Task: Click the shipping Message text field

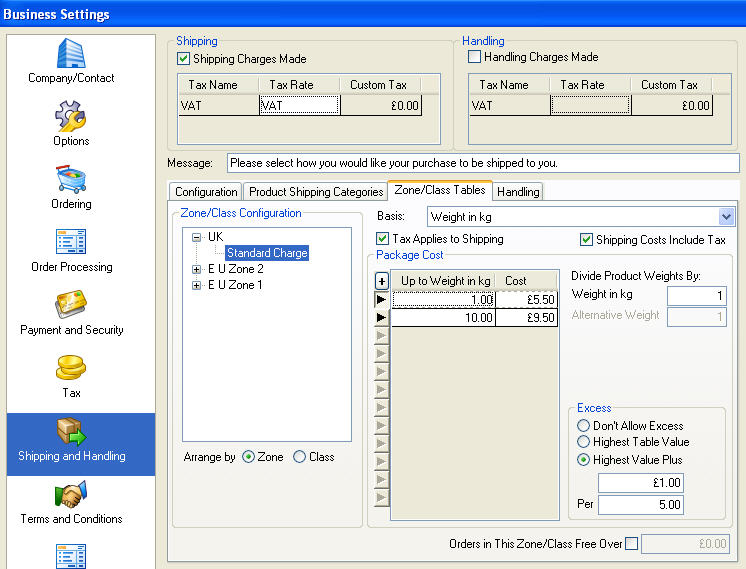Action: pyautogui.click(x=482, y=163)
